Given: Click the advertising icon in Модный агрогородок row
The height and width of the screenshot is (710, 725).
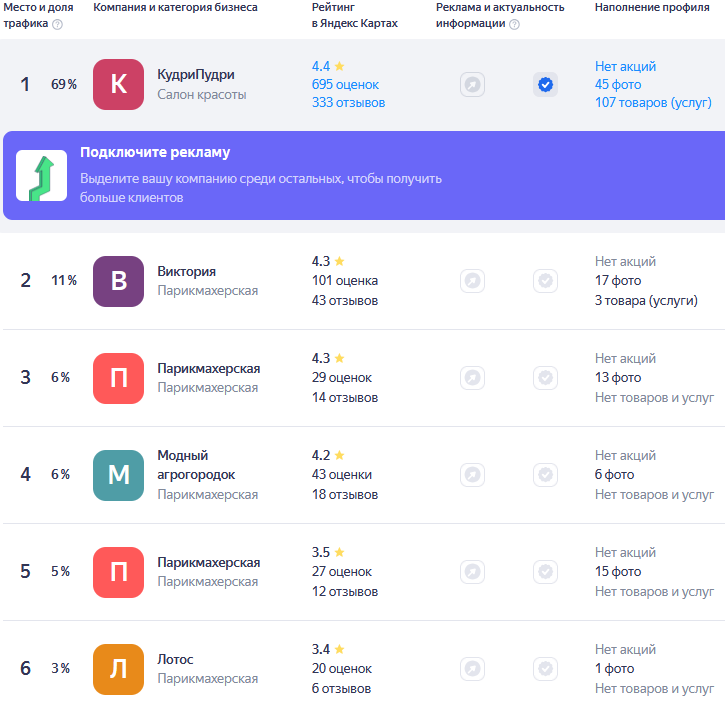Looking at the screenshot, I should pos(472,475).
